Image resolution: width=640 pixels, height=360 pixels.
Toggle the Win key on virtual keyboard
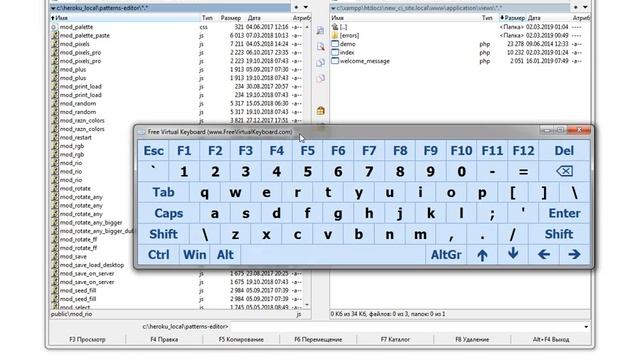click(194, 255)
